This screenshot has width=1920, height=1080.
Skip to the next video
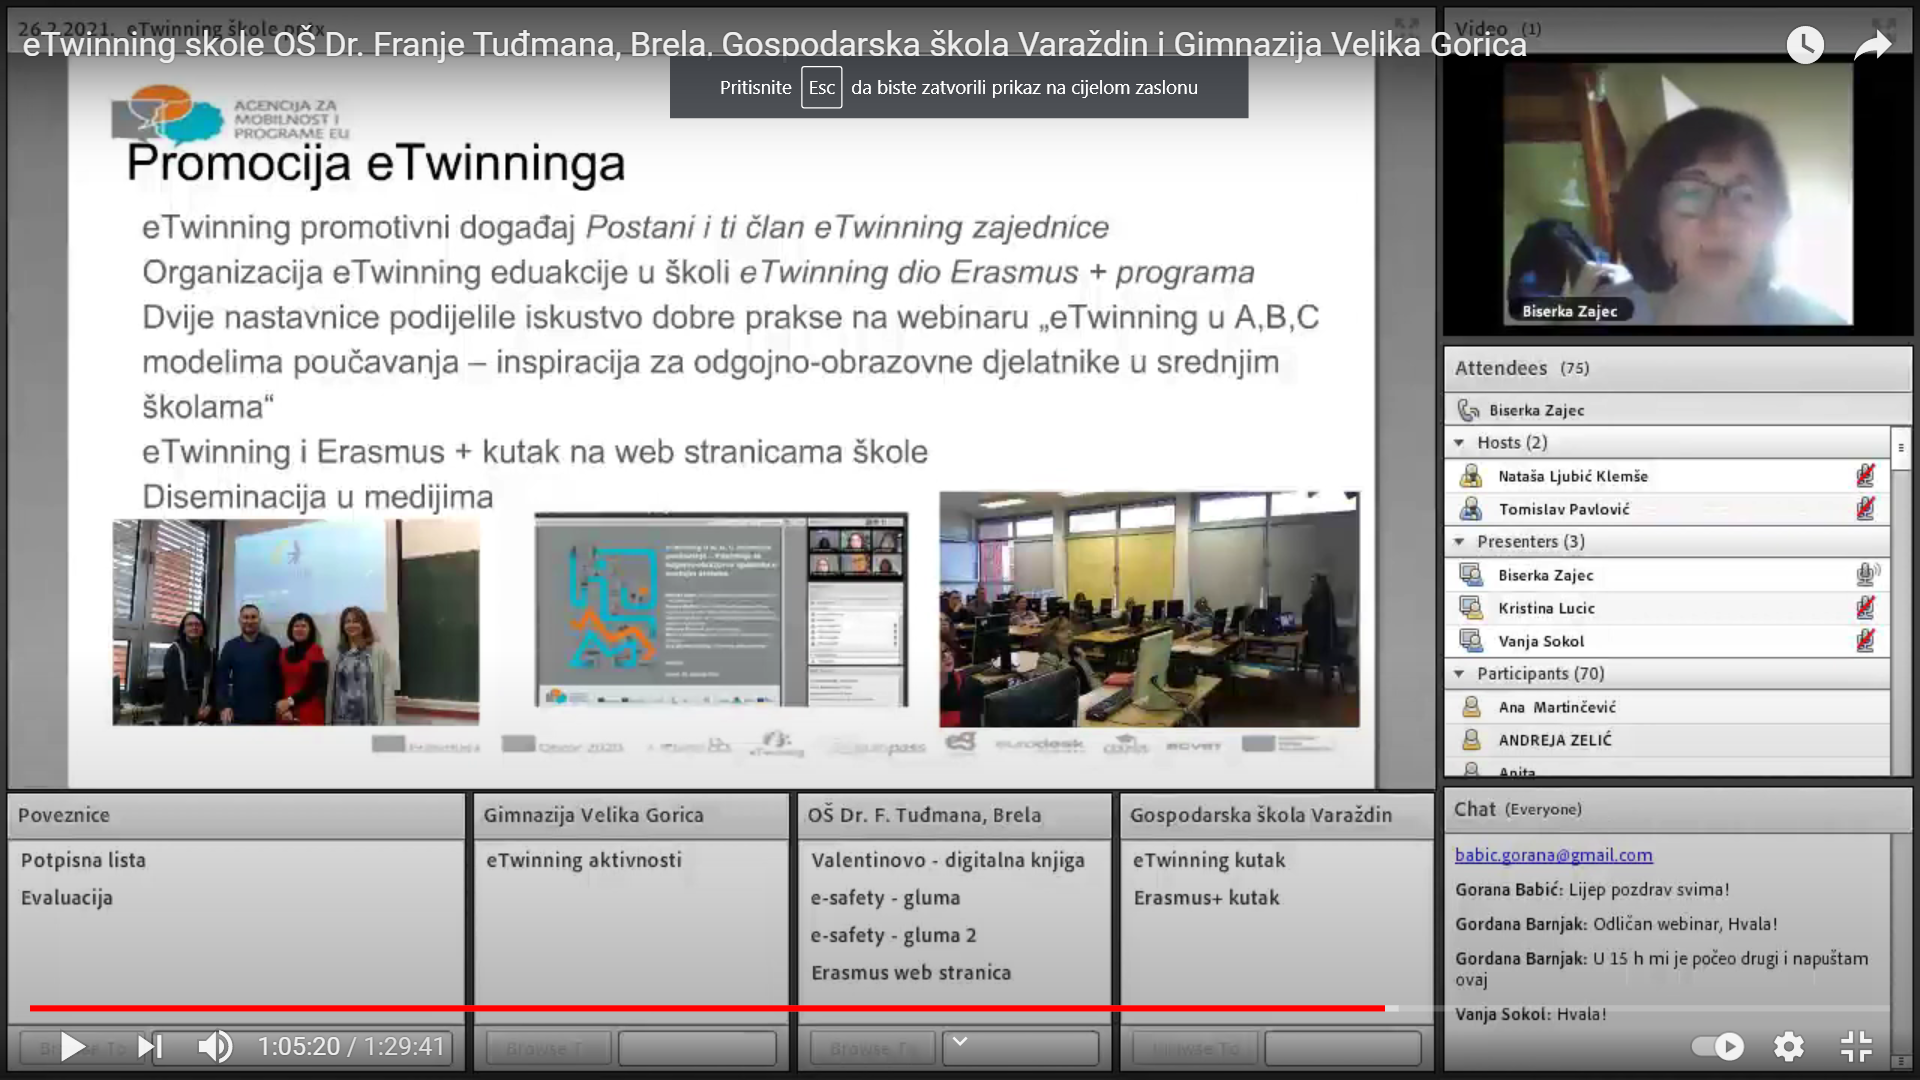(x=150, y=1047)
